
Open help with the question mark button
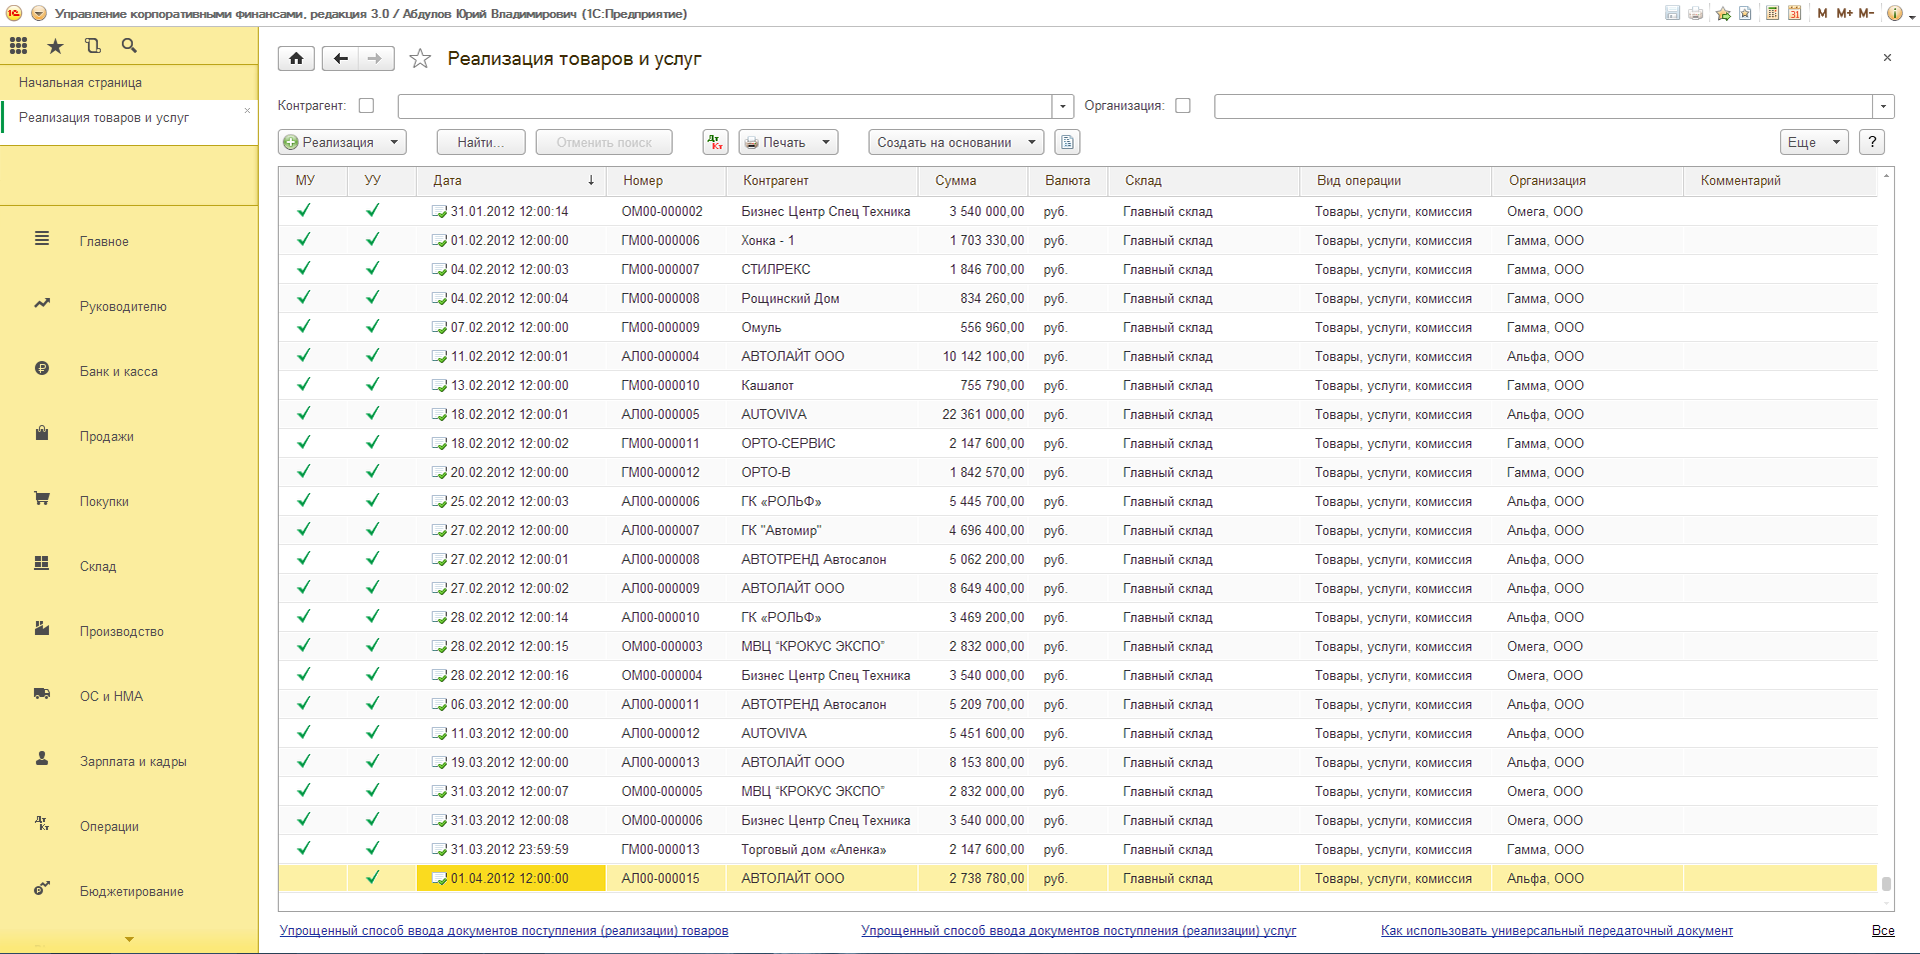point(1872,142)
